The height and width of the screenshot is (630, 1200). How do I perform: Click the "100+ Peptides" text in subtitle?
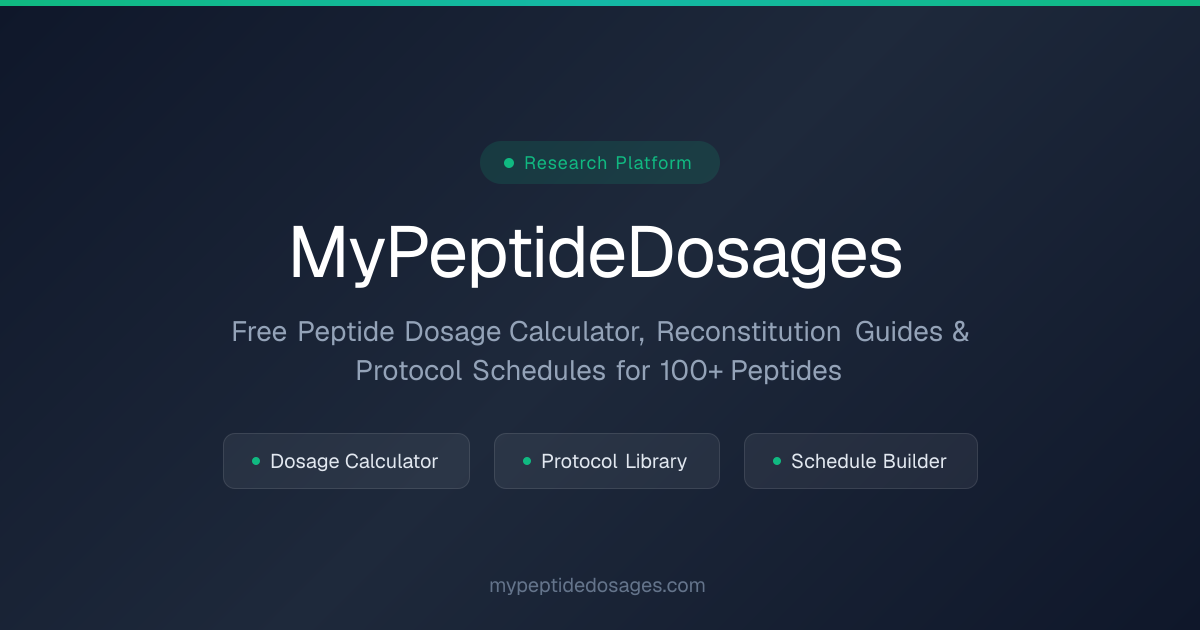pyautogui.click(x=751, y=371)
